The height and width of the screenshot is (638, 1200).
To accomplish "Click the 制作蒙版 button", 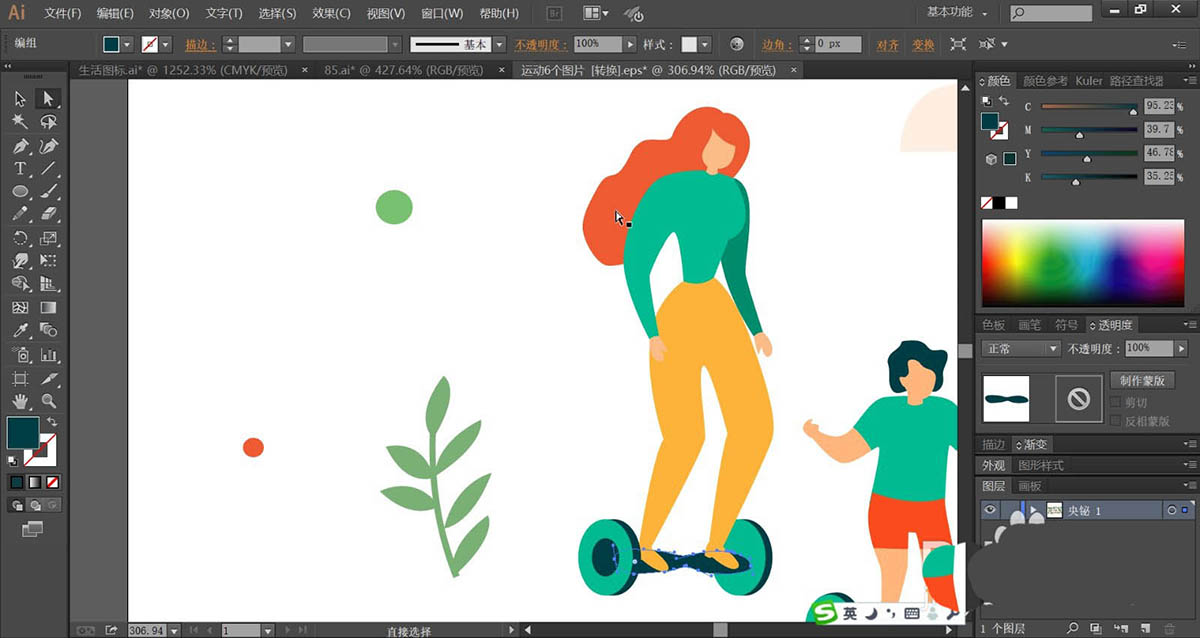I will (x=1142, y=381).
